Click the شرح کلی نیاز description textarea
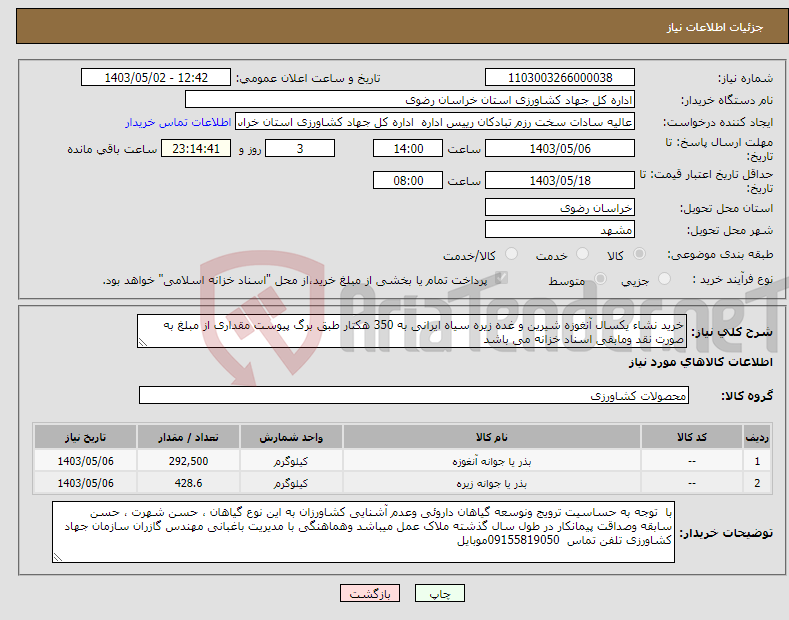789x620 pixels. 412,331
